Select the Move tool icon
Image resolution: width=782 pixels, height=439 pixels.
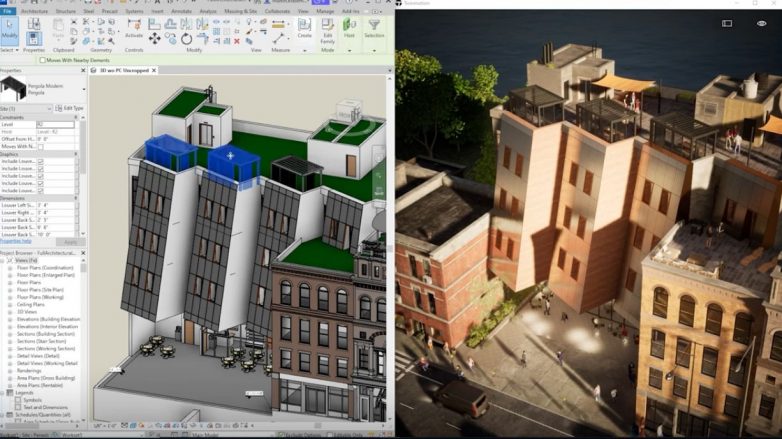pyautogui.click(x=154, y=39)
